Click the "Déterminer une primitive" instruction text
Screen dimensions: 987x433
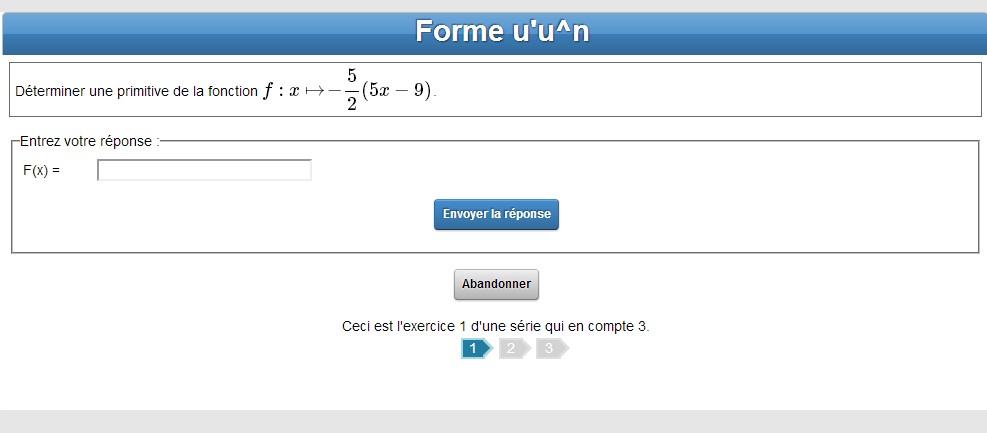tap(100, 91)
